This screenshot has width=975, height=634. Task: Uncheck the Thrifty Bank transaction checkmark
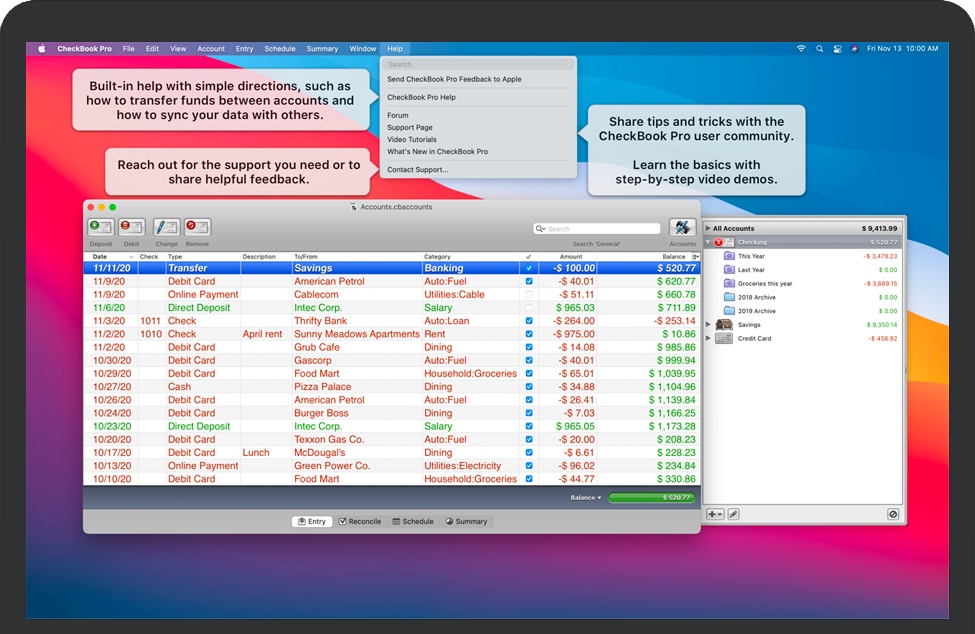click(x=529, y=321)
